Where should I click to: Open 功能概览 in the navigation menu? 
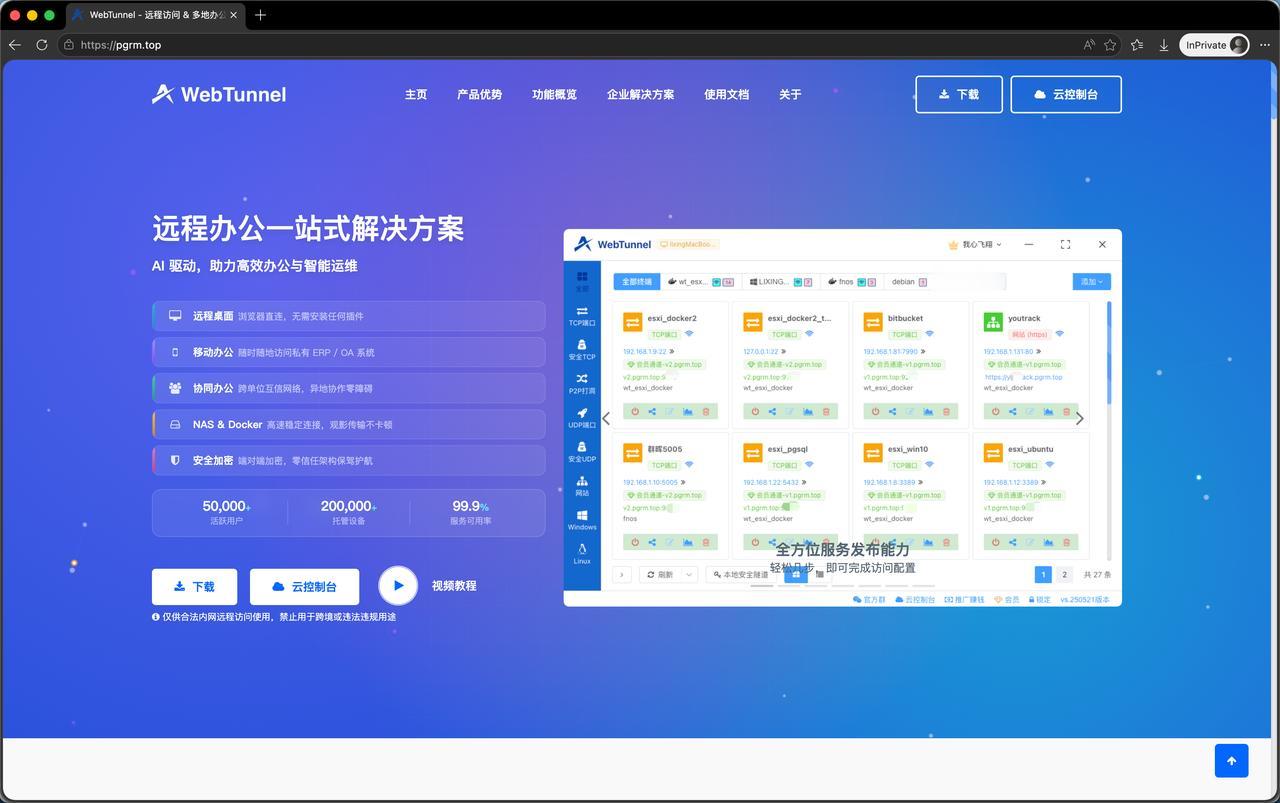[554, 94]
